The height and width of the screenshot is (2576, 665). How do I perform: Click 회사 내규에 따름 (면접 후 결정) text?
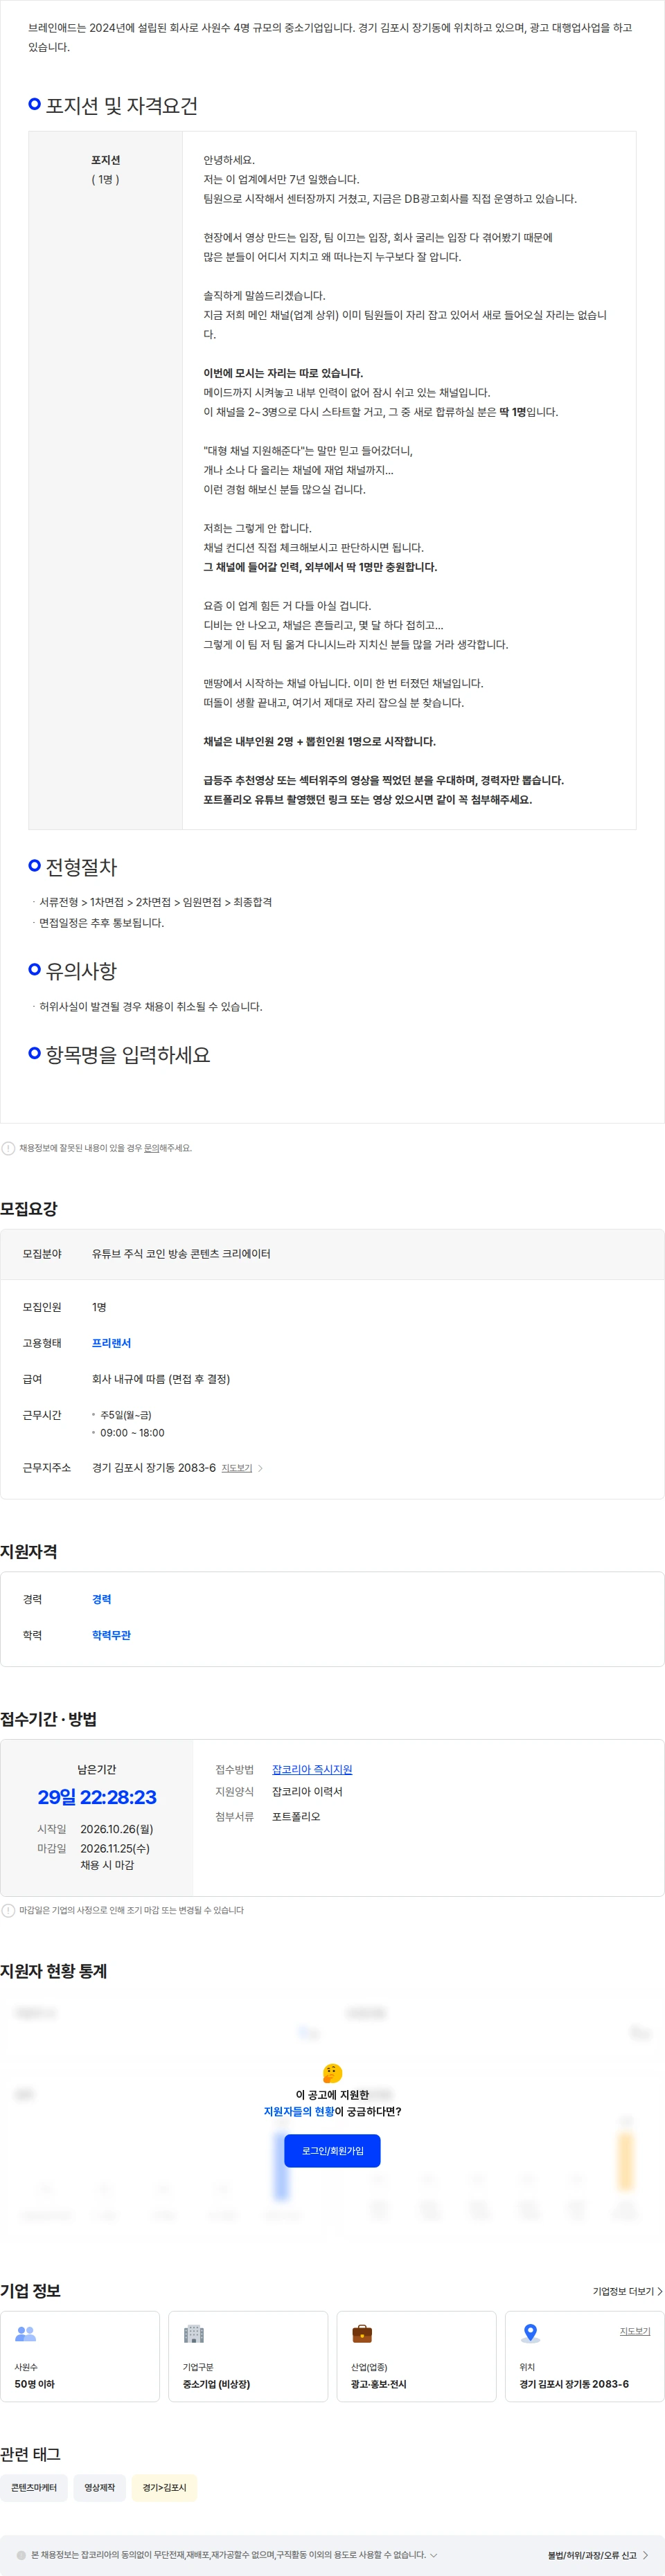(161, 1379)
